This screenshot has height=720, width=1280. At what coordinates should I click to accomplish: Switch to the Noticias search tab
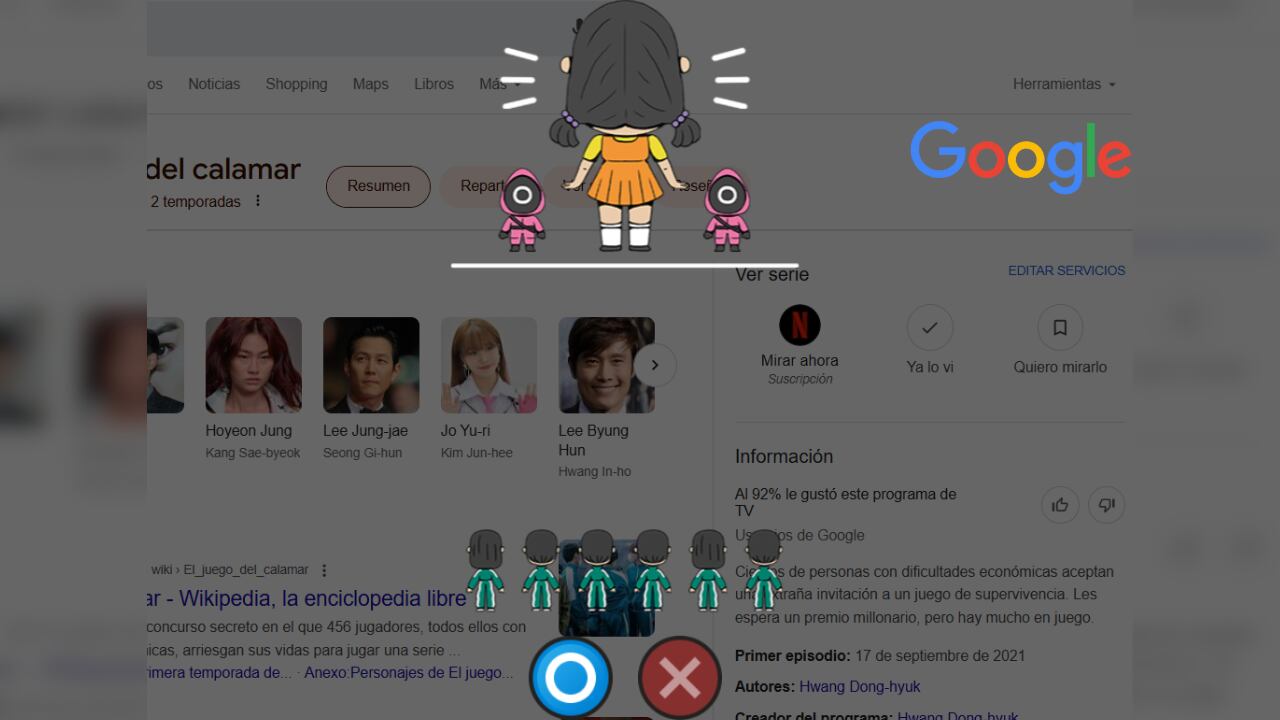(213, 84)
